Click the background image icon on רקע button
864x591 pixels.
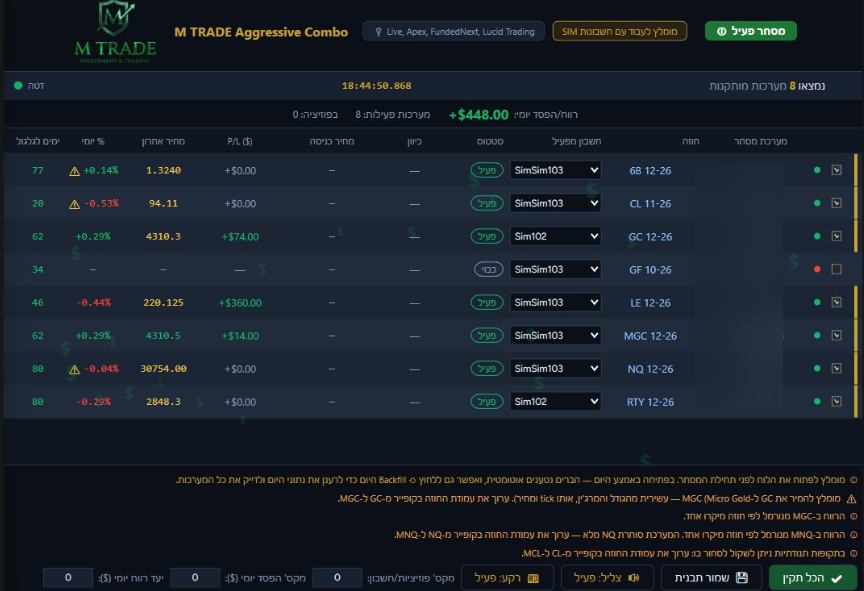tap(533, 578)
